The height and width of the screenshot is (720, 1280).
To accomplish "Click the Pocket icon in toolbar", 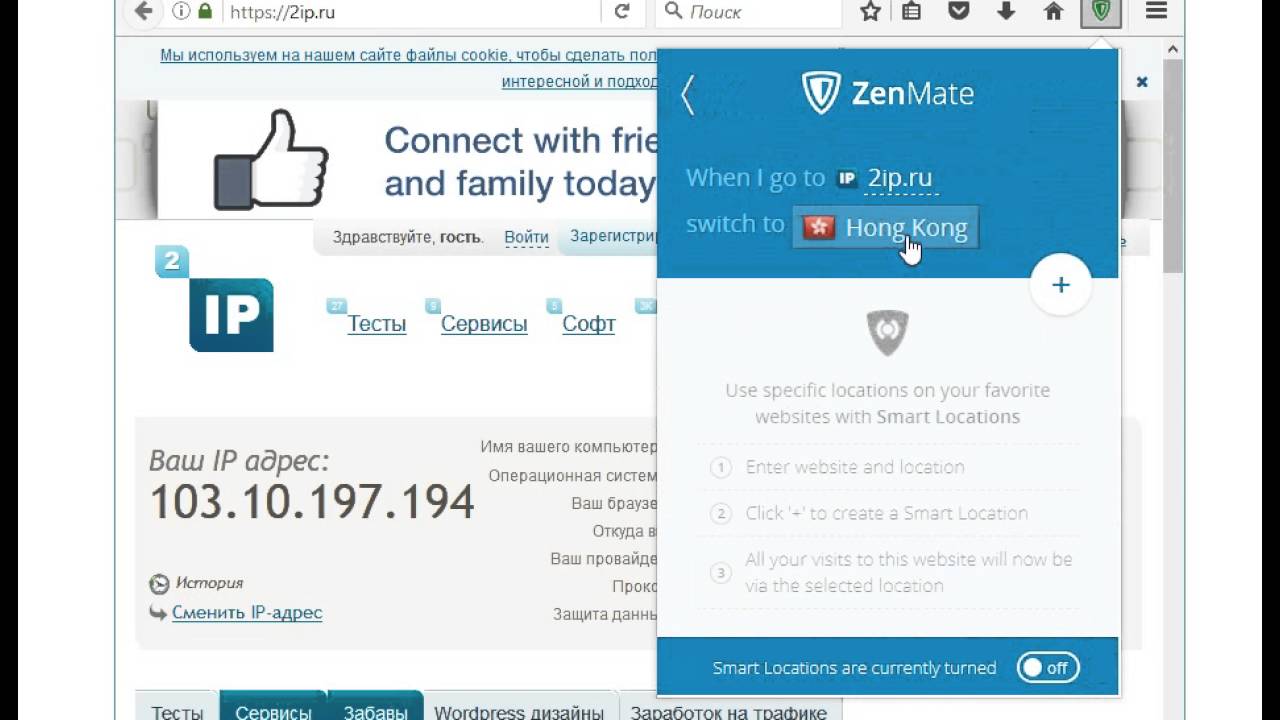I will click(x=959, y=11).
